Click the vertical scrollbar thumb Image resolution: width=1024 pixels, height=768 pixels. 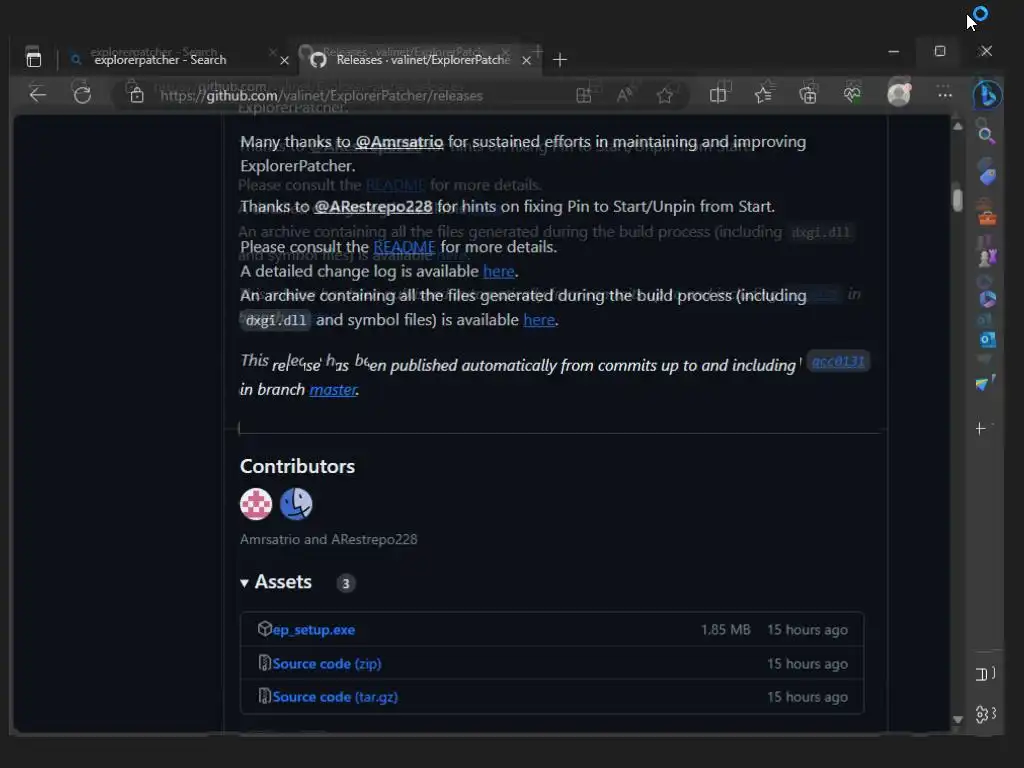click(x=957, y=200)
